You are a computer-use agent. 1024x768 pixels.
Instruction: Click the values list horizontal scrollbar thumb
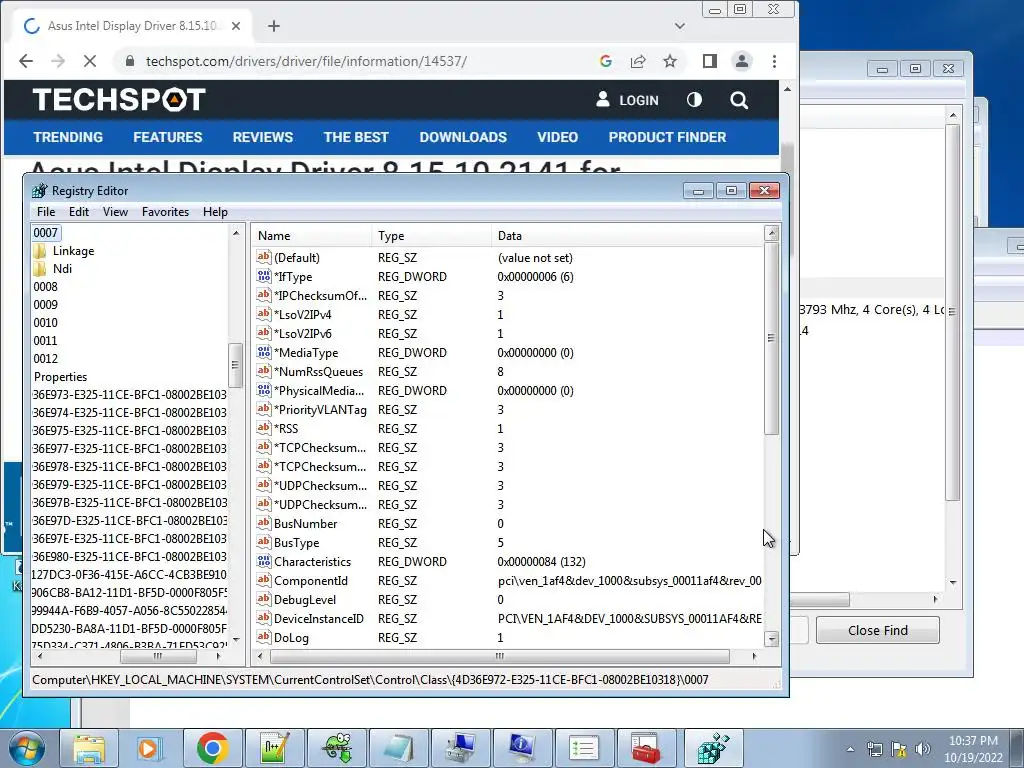click(x=499, y=656)
